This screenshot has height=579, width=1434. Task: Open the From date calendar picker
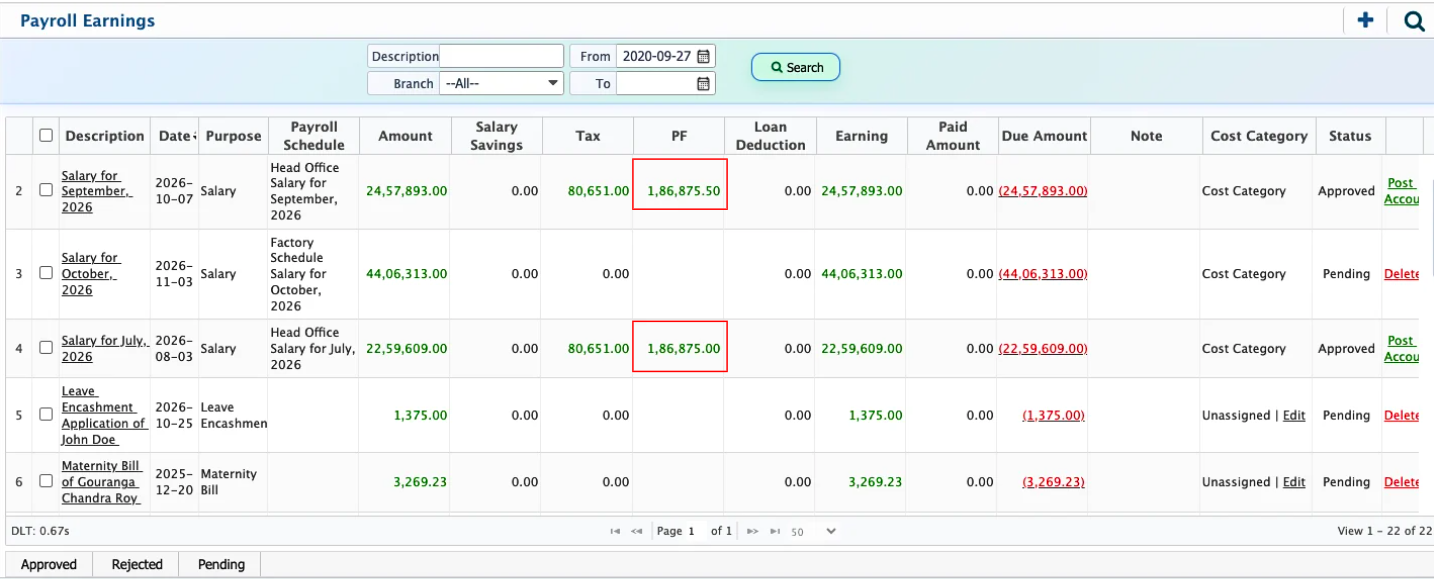coord(704,56)
